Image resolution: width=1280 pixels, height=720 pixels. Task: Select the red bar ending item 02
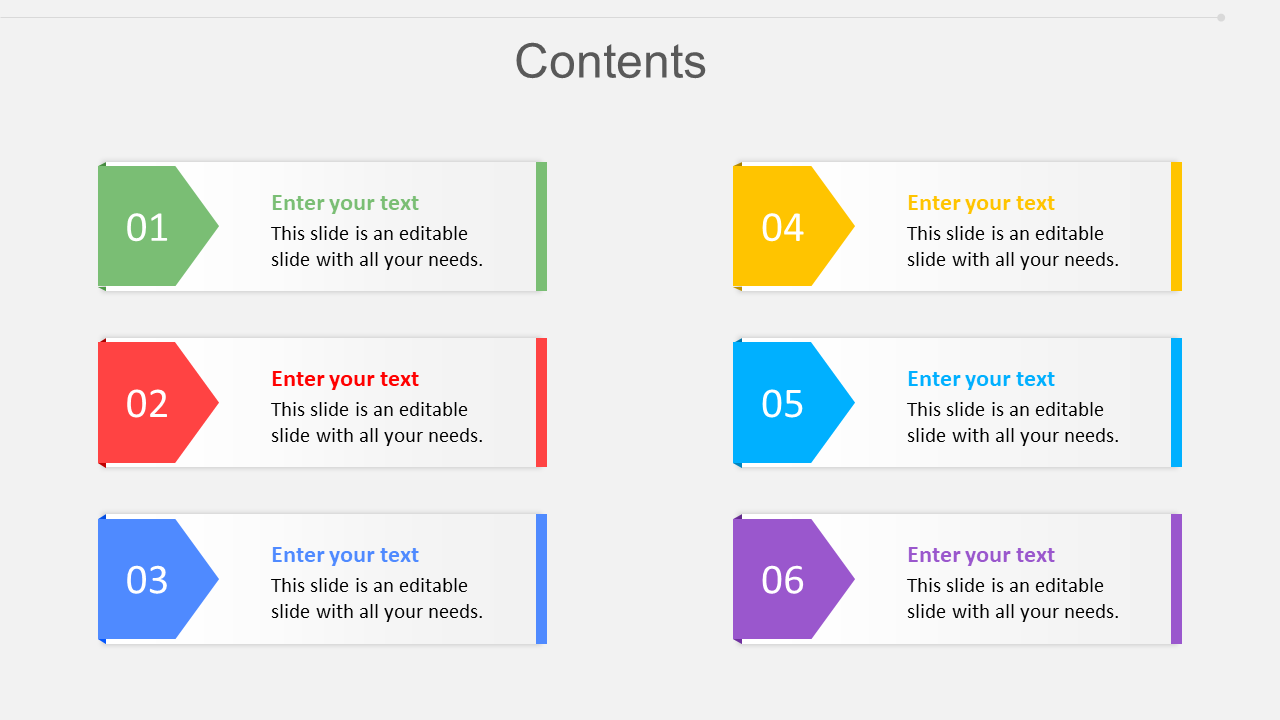point(541,403)
